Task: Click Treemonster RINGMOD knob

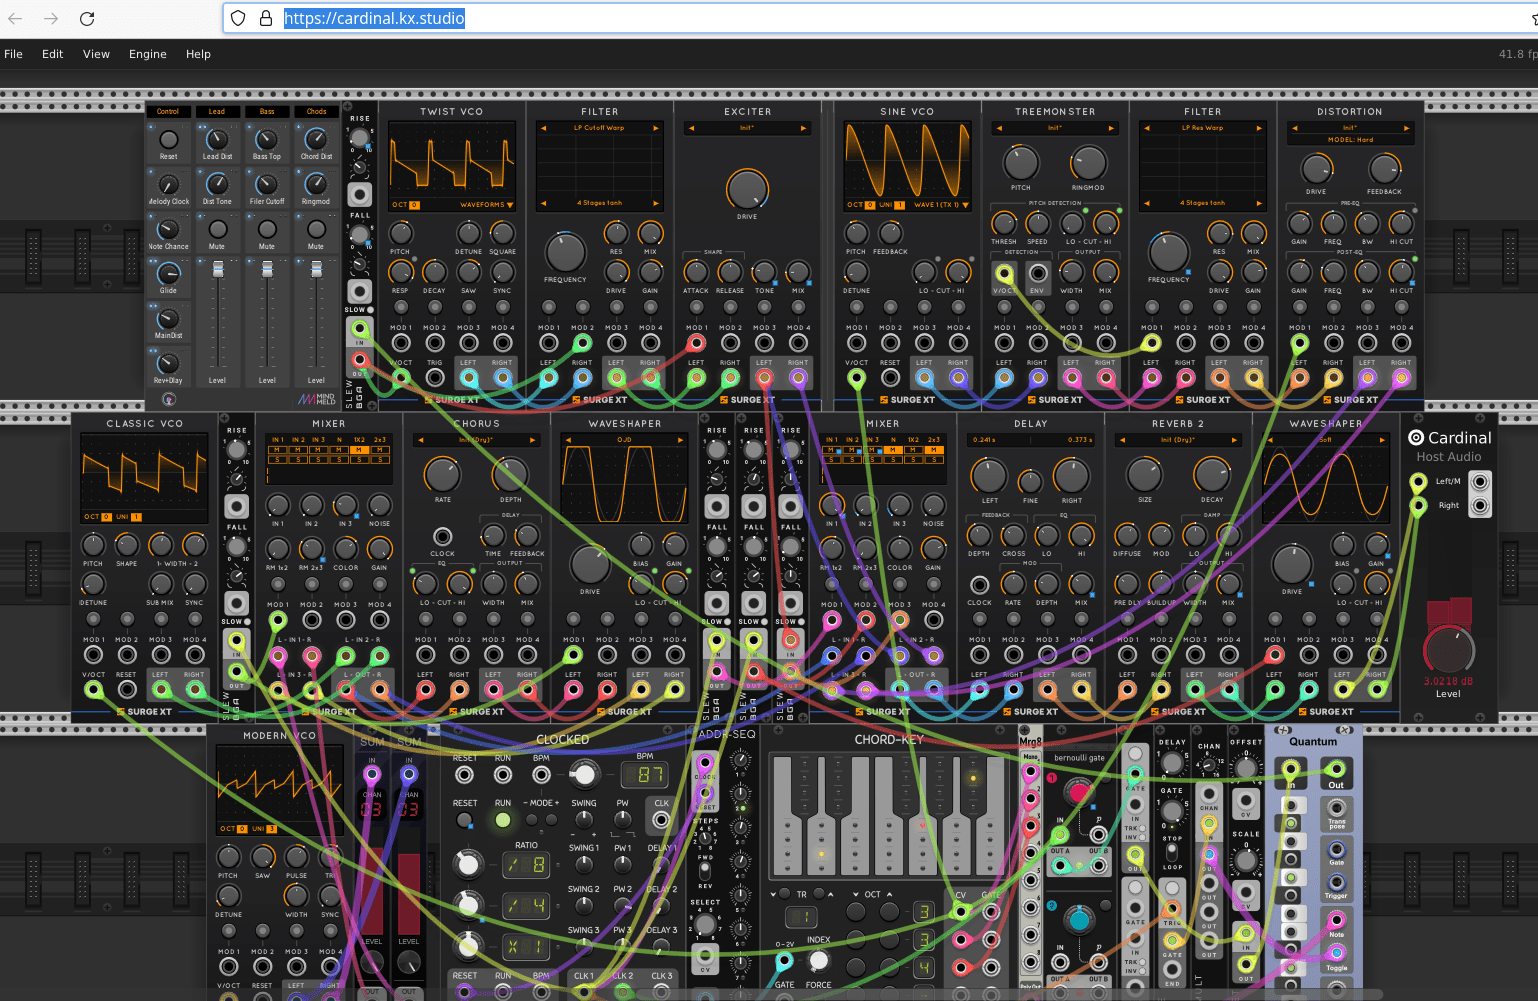Action: (x=1088, y=163)
